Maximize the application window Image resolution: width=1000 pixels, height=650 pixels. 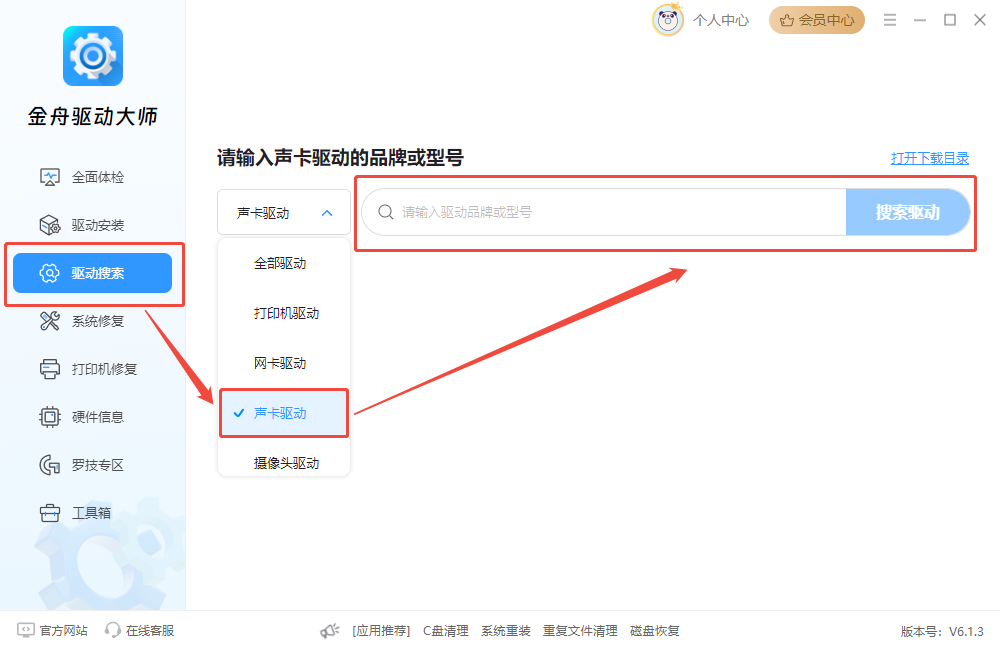[950, 20]
